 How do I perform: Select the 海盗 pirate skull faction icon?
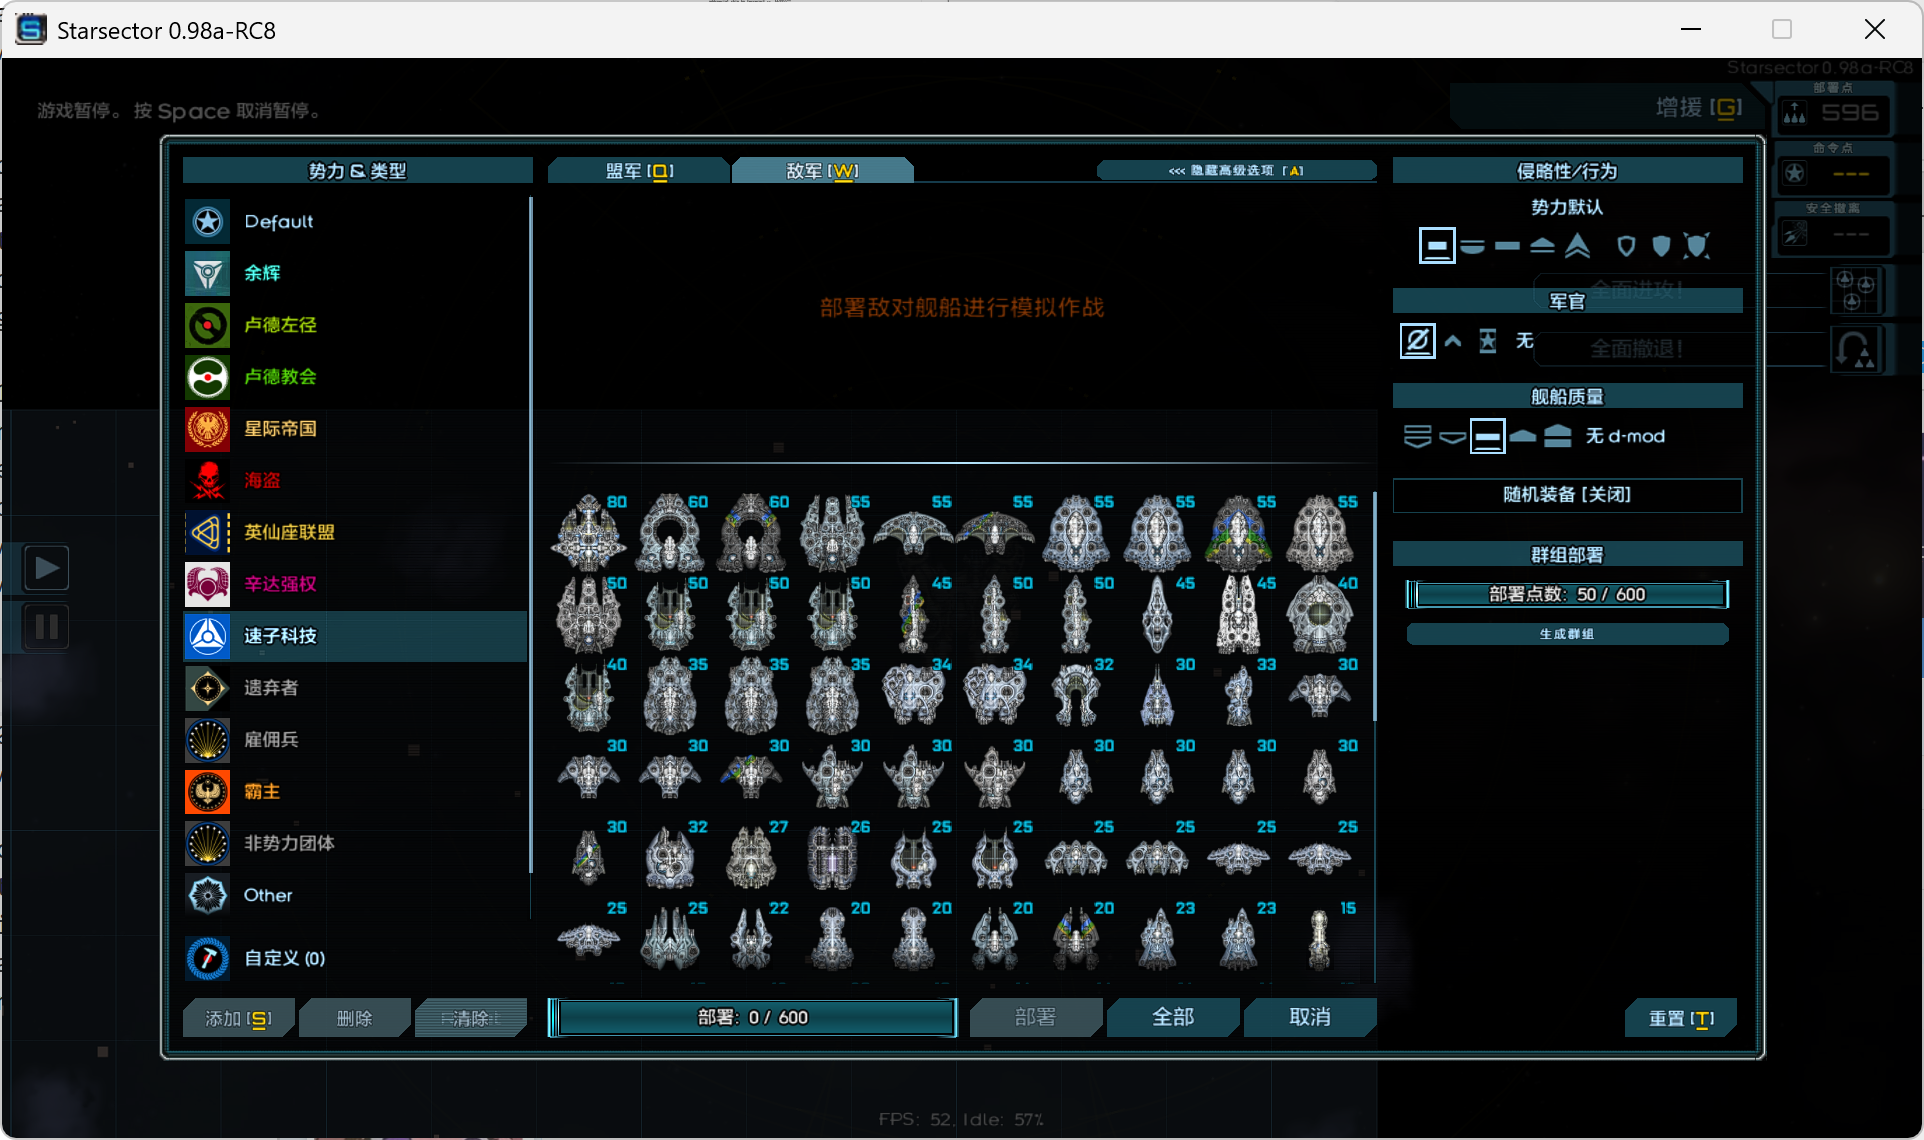208,480
